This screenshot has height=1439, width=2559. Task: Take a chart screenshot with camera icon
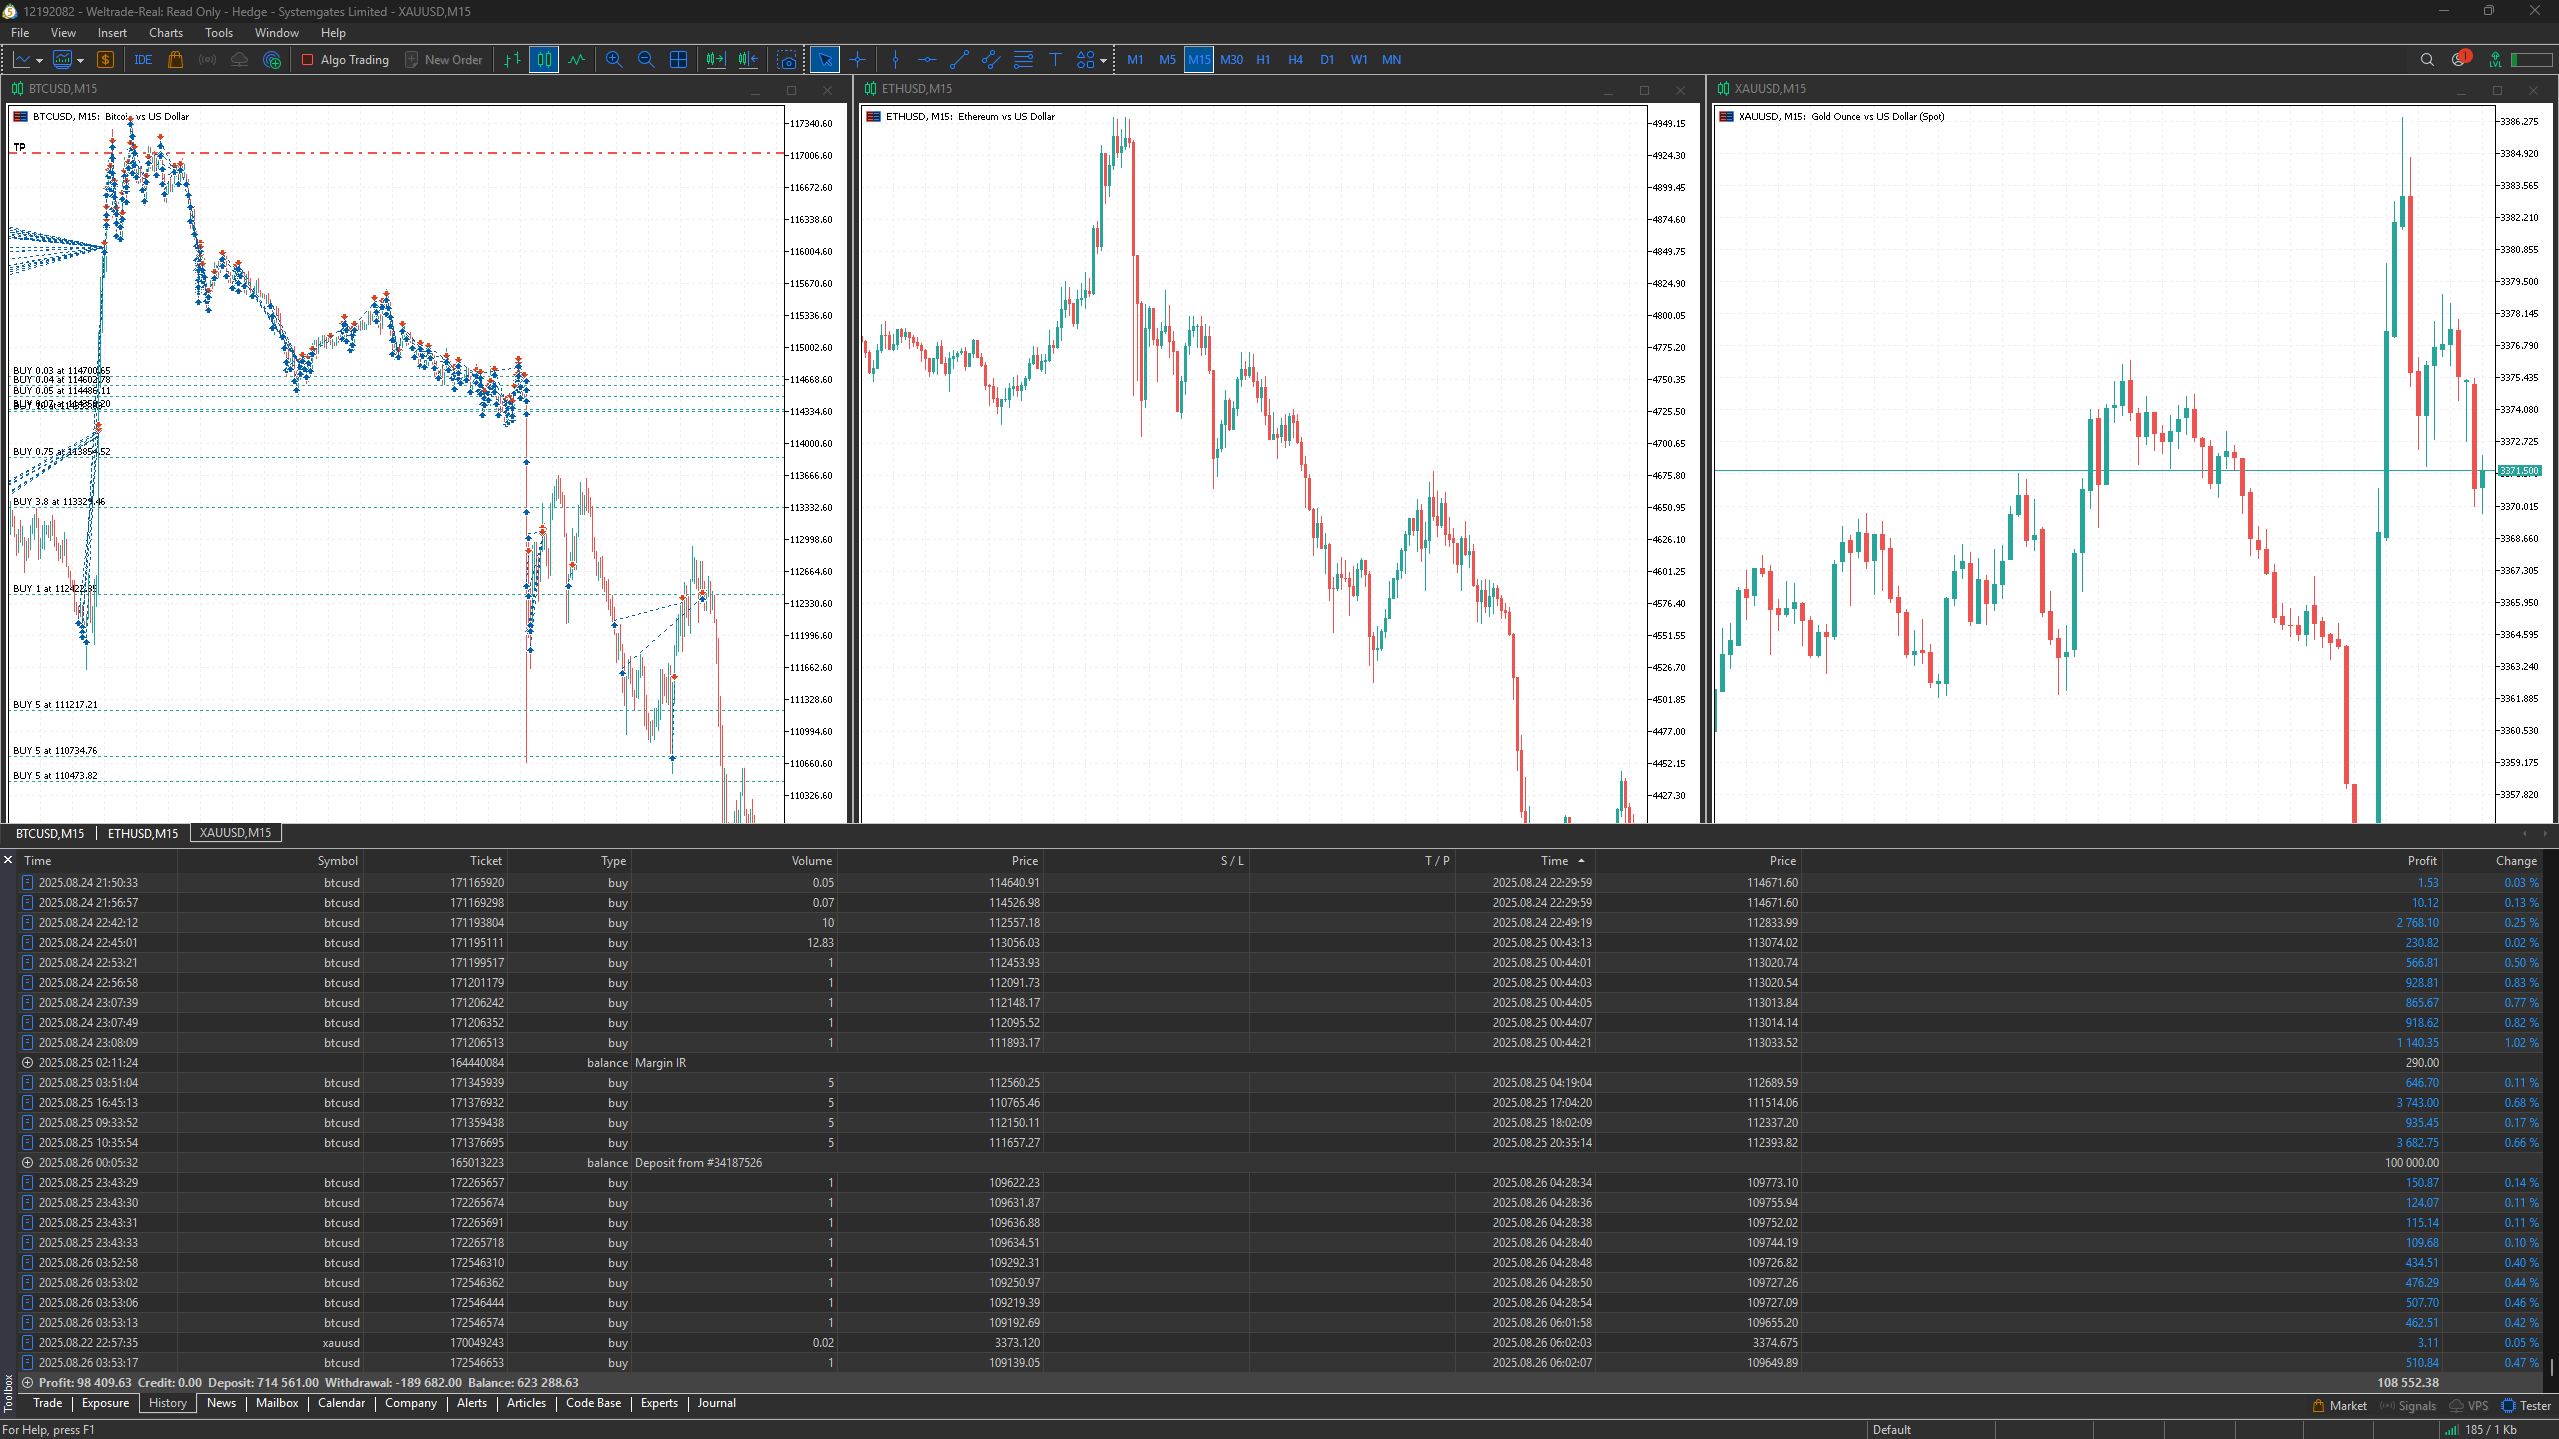pos(788,60)
